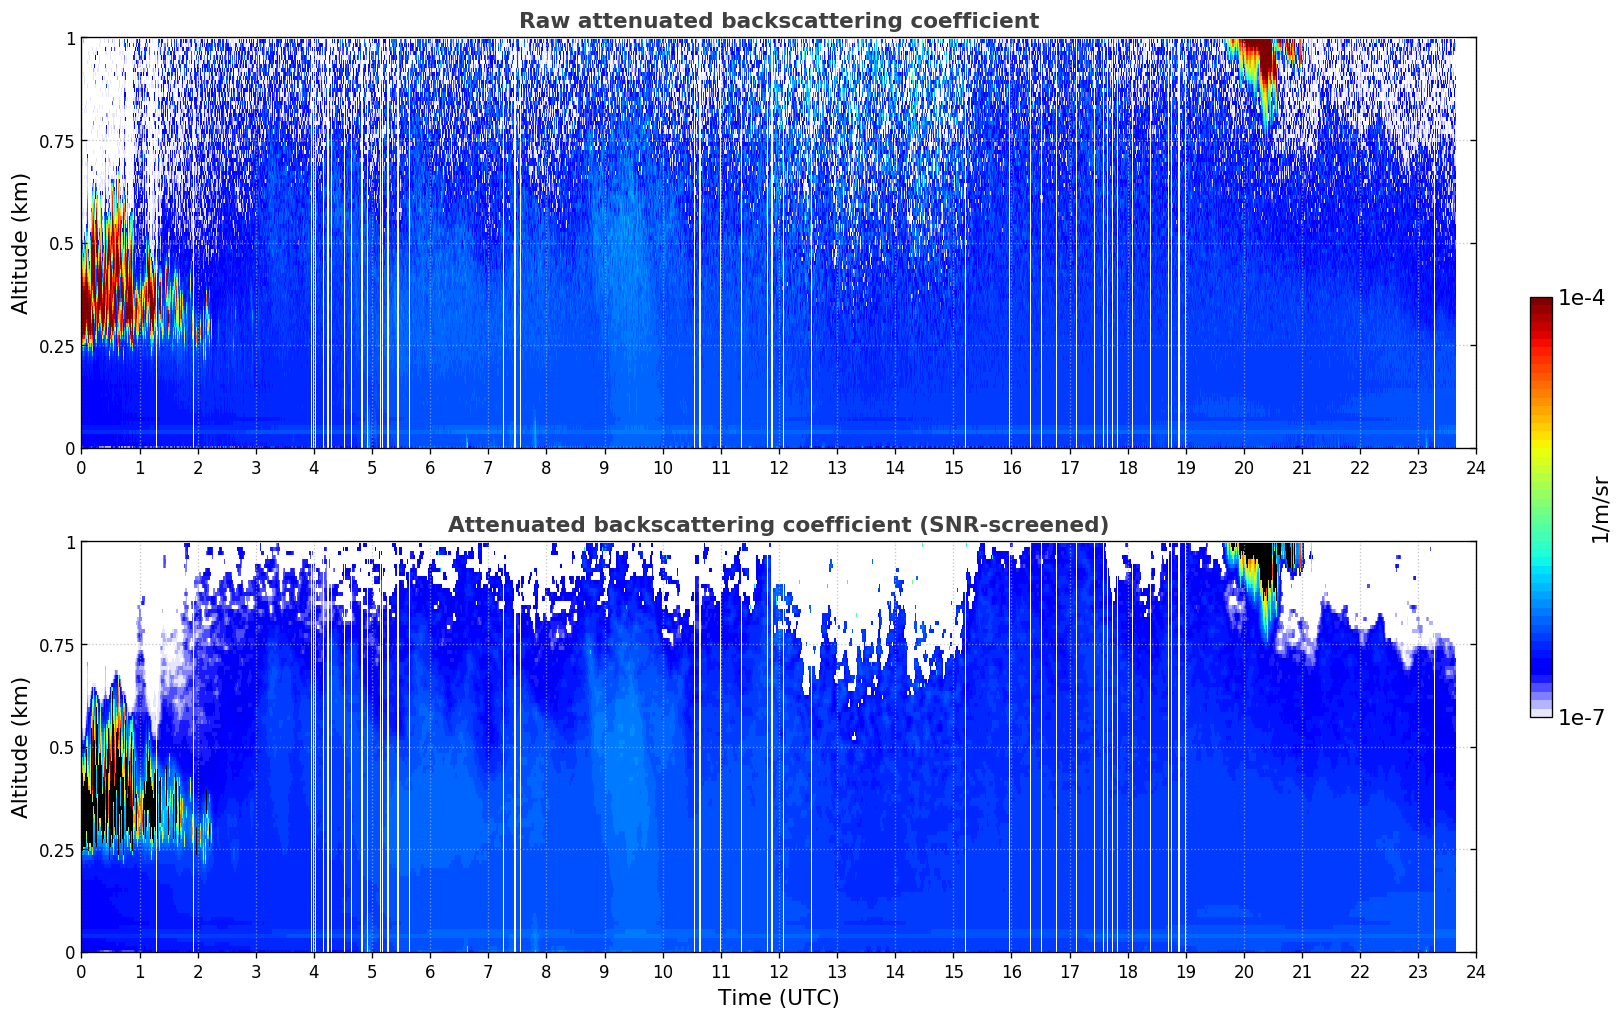Click the 'Raw attenuated backscattering coefficient' title

(778, 21)
